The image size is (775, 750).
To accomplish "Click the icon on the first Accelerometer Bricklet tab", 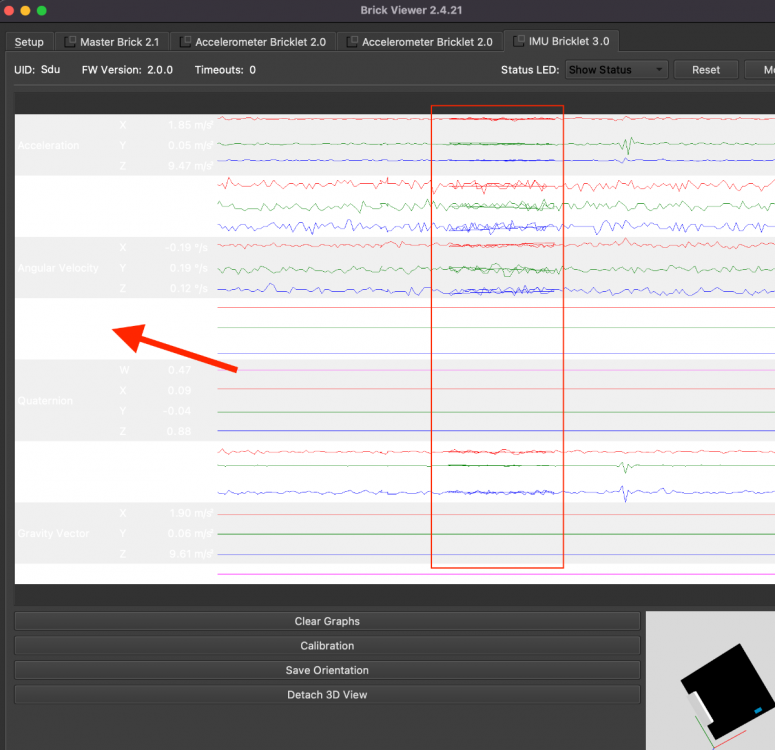I will tap(185, 42).
